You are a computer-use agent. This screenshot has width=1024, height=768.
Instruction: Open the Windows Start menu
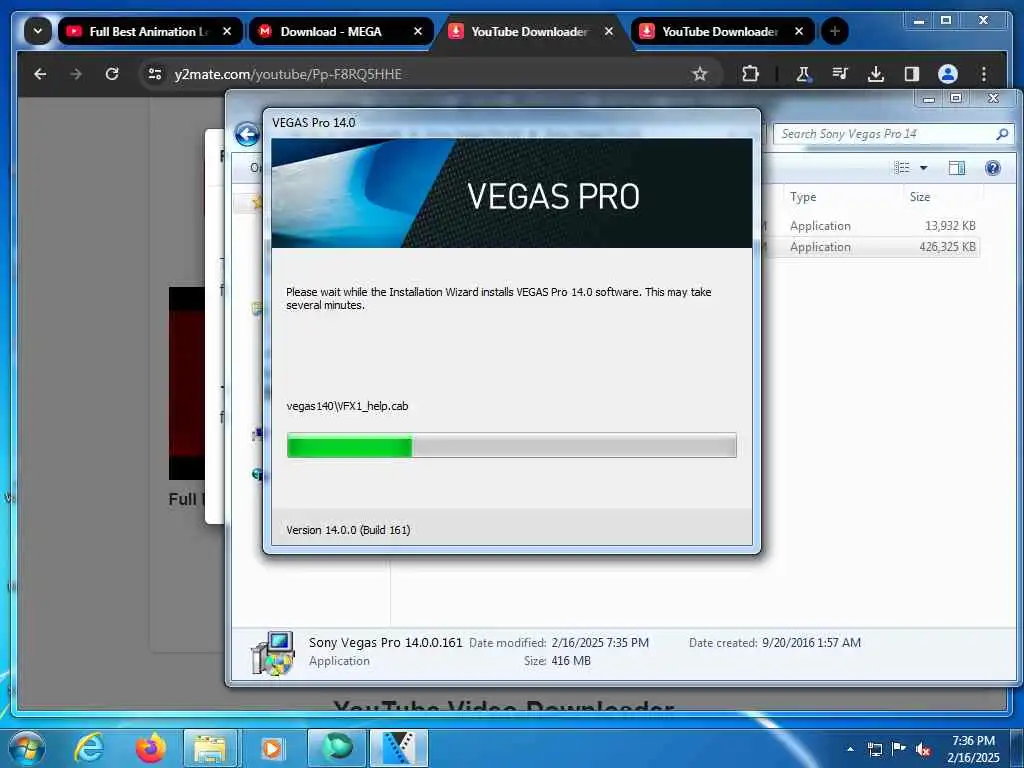coord(26,748)
